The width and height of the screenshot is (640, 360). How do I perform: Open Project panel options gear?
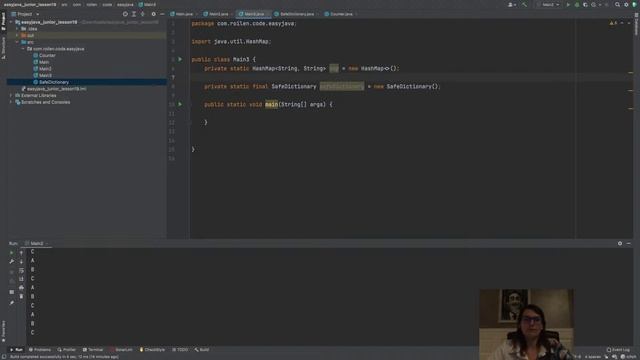tap(153, 14)
